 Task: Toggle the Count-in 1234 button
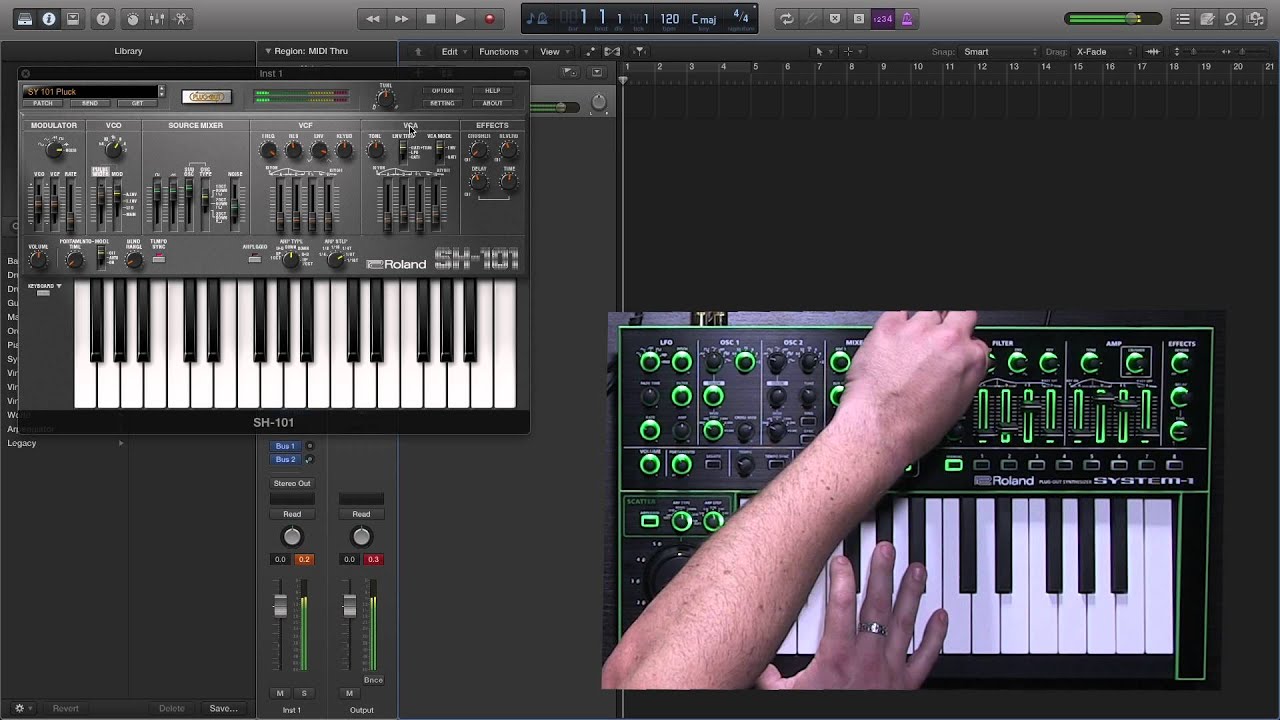[883, 19]
